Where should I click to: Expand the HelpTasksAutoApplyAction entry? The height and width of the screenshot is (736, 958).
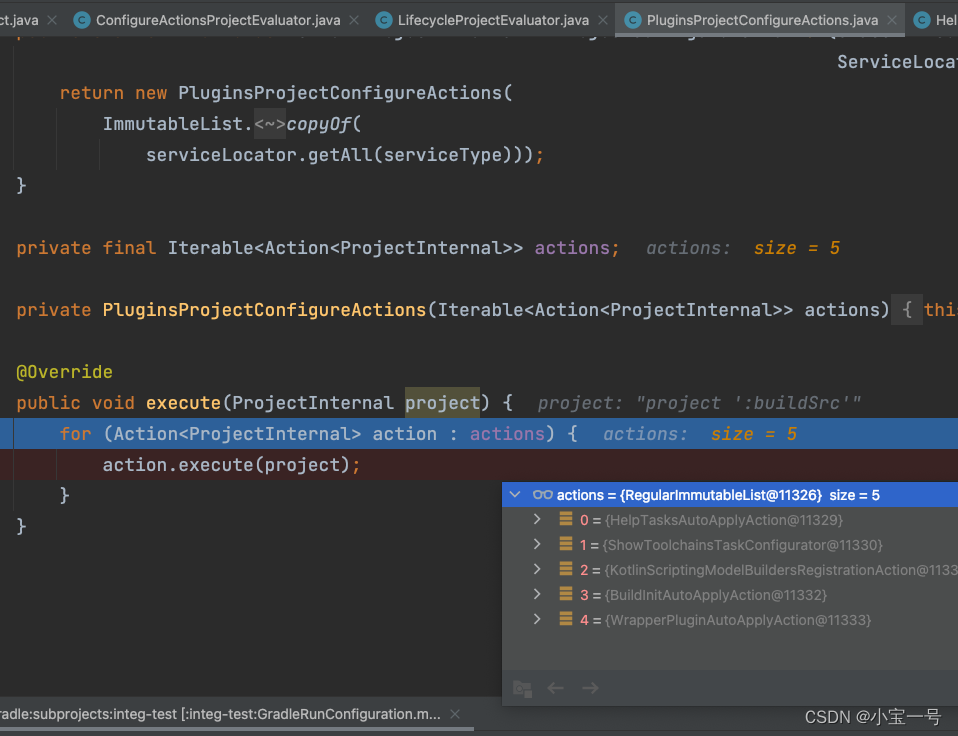537,519
